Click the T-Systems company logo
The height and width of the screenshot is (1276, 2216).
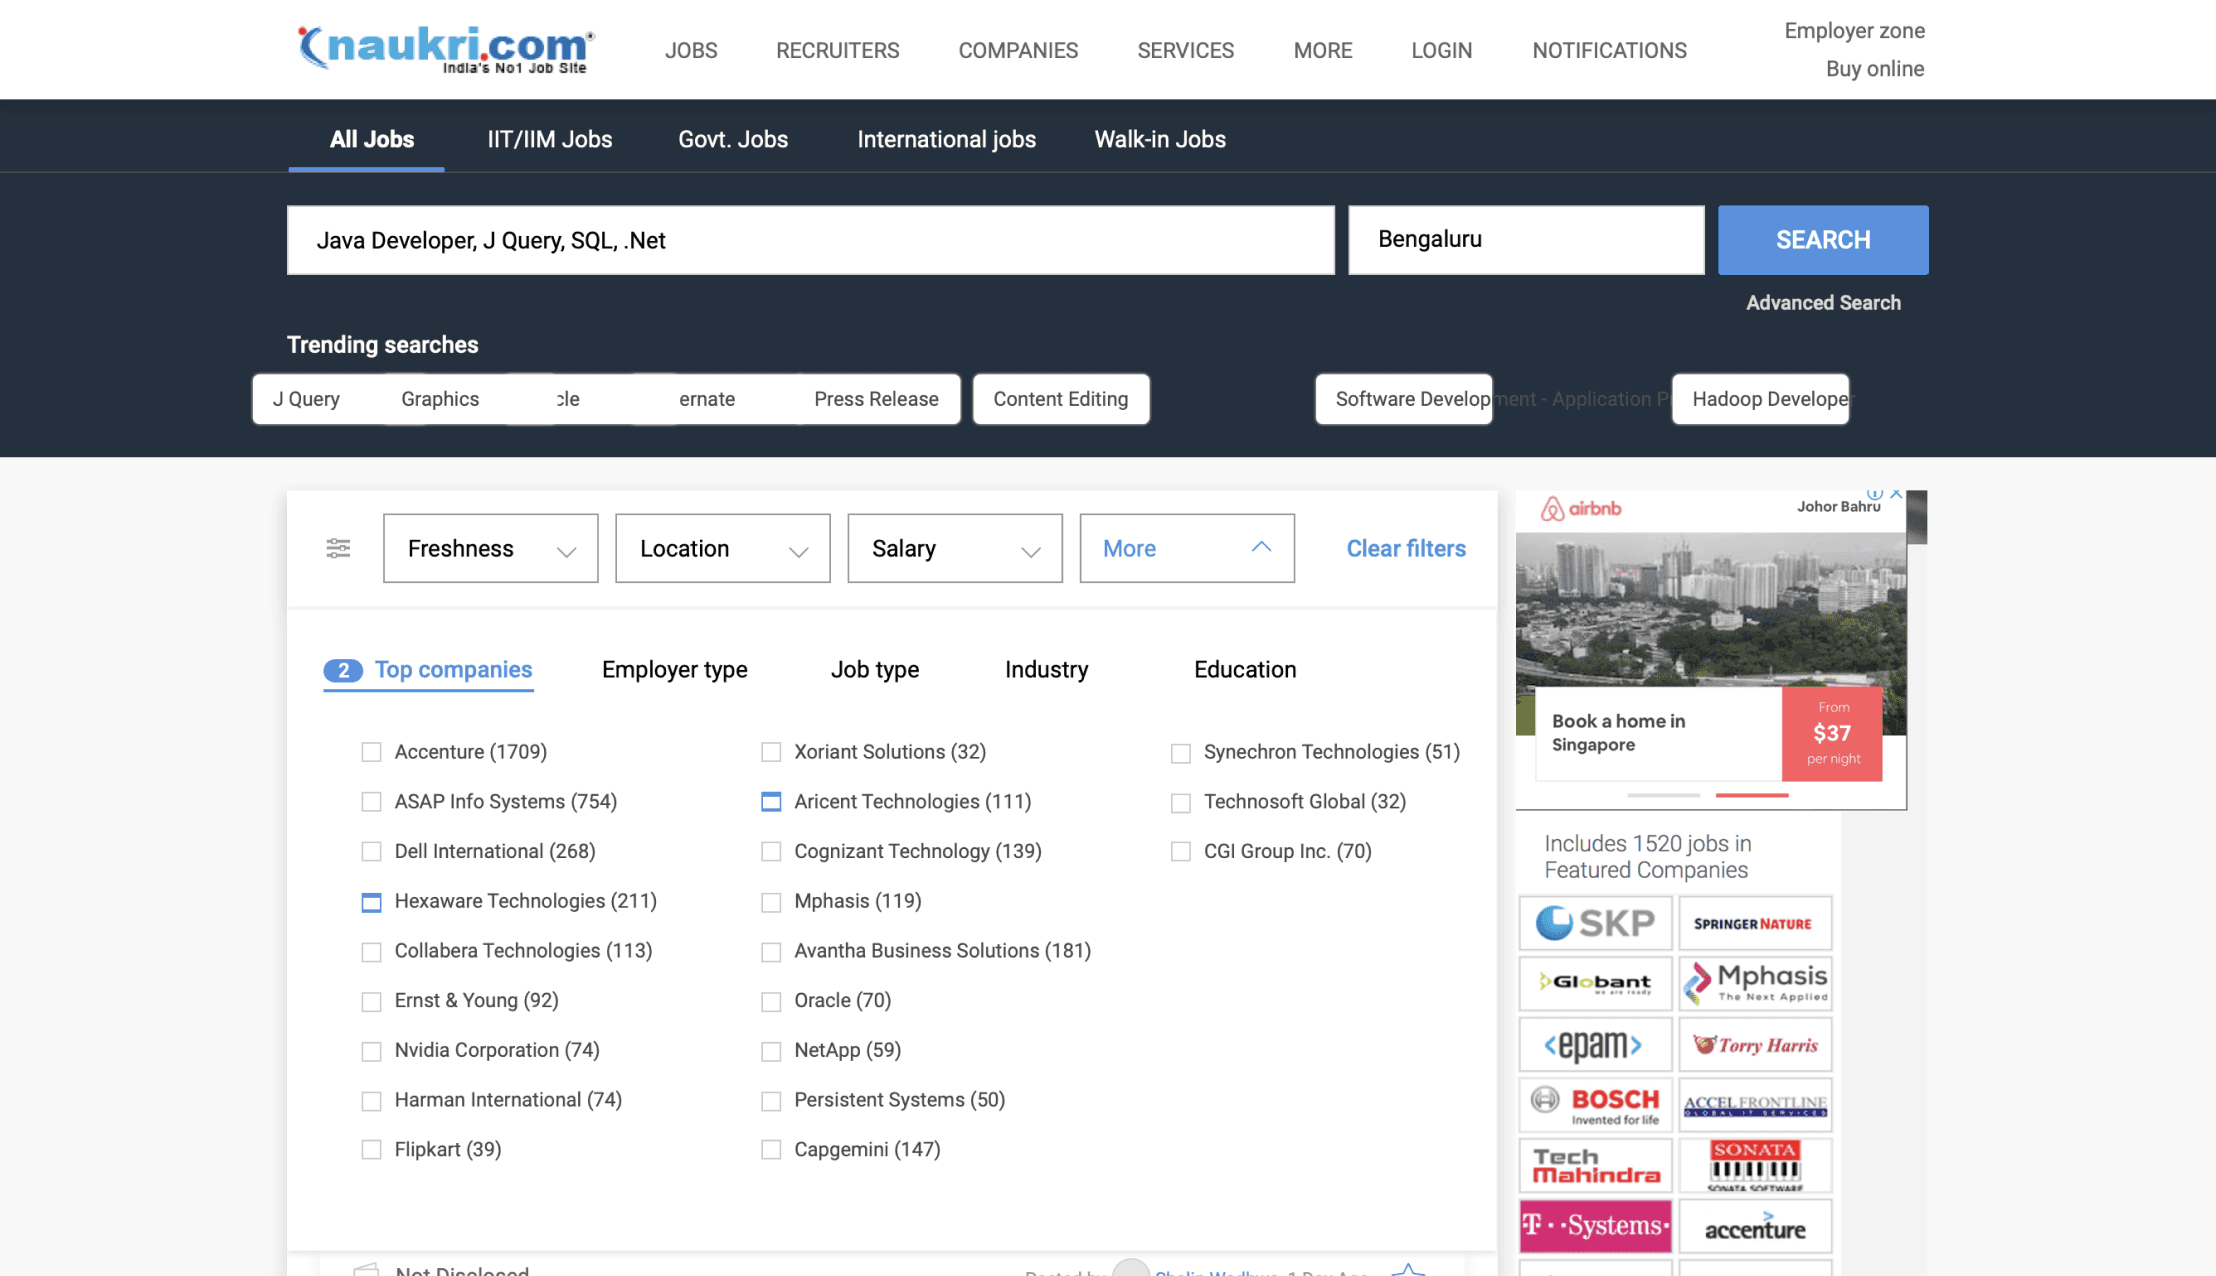click(x=1595, y=1226)
